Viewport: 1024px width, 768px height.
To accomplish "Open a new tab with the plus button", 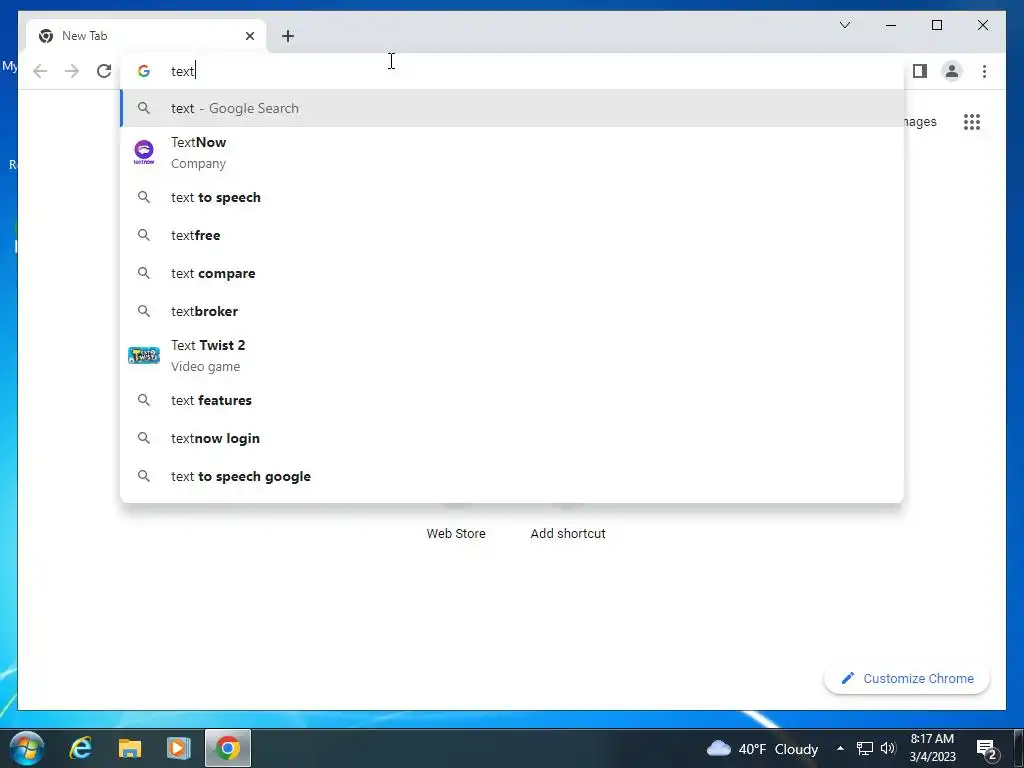I will click(x=288, y=36).
